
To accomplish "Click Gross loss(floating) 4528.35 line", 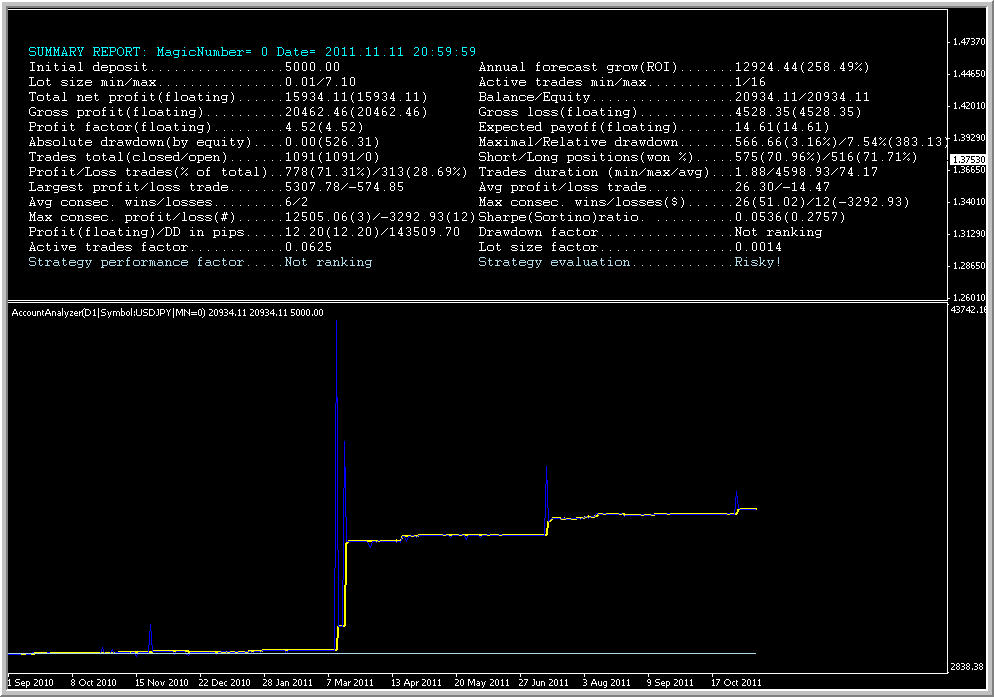I will (670, 112).
